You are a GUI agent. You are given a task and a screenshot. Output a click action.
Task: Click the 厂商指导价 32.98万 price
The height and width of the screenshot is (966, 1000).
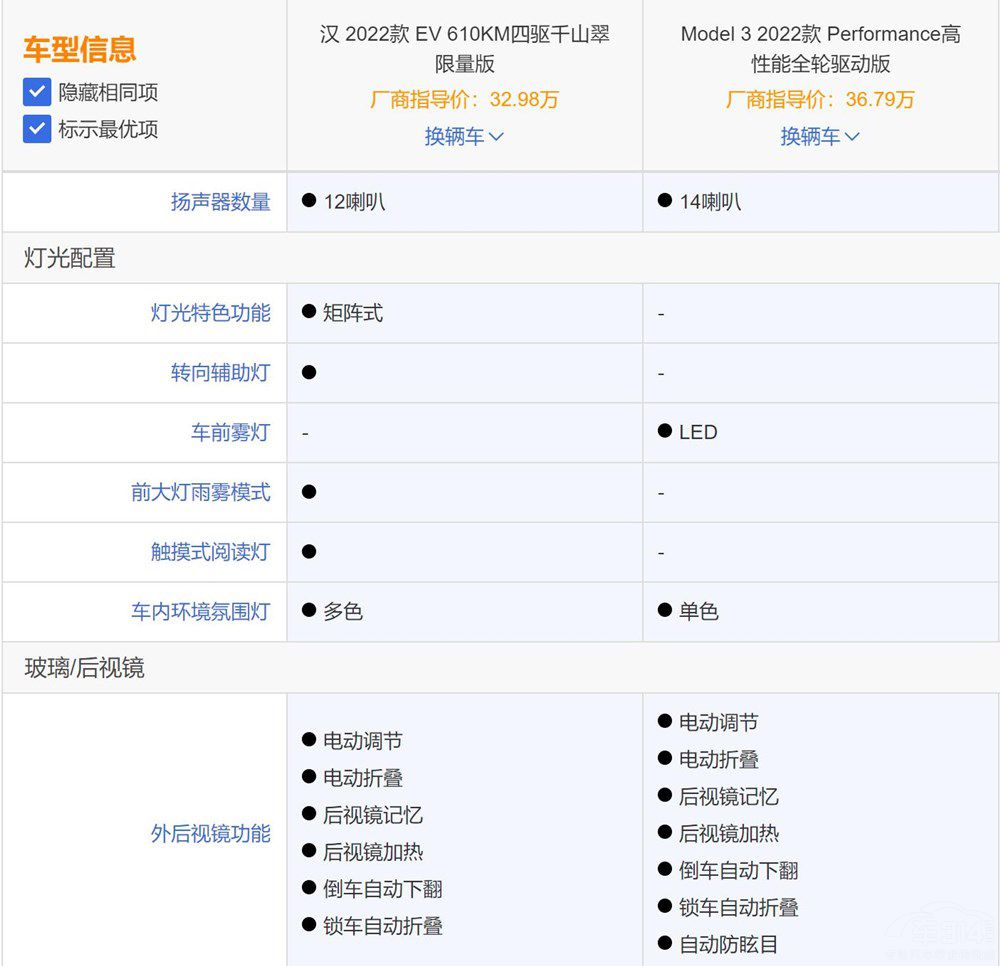464,100
